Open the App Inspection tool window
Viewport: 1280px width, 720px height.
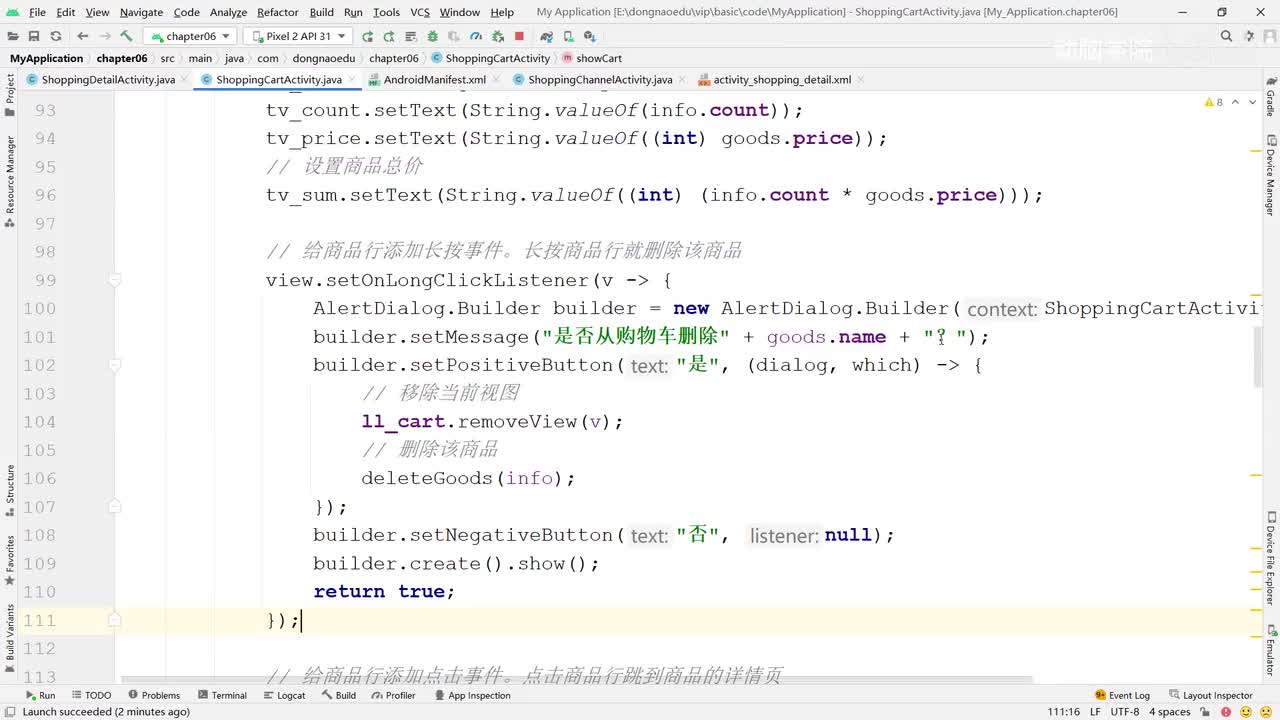pos(472,695)
